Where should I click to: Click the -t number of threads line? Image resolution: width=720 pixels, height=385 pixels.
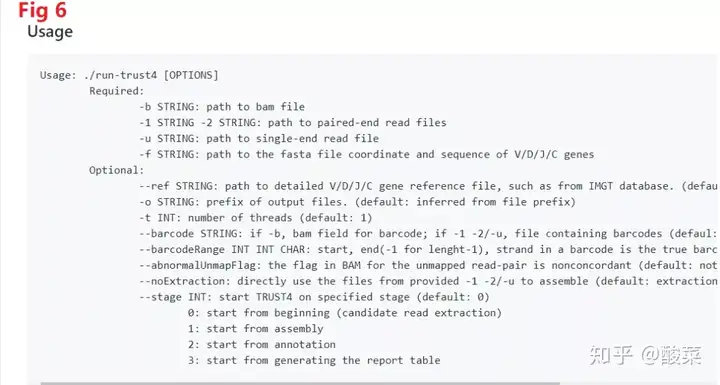pyautogui.click(x=255, y=218)
